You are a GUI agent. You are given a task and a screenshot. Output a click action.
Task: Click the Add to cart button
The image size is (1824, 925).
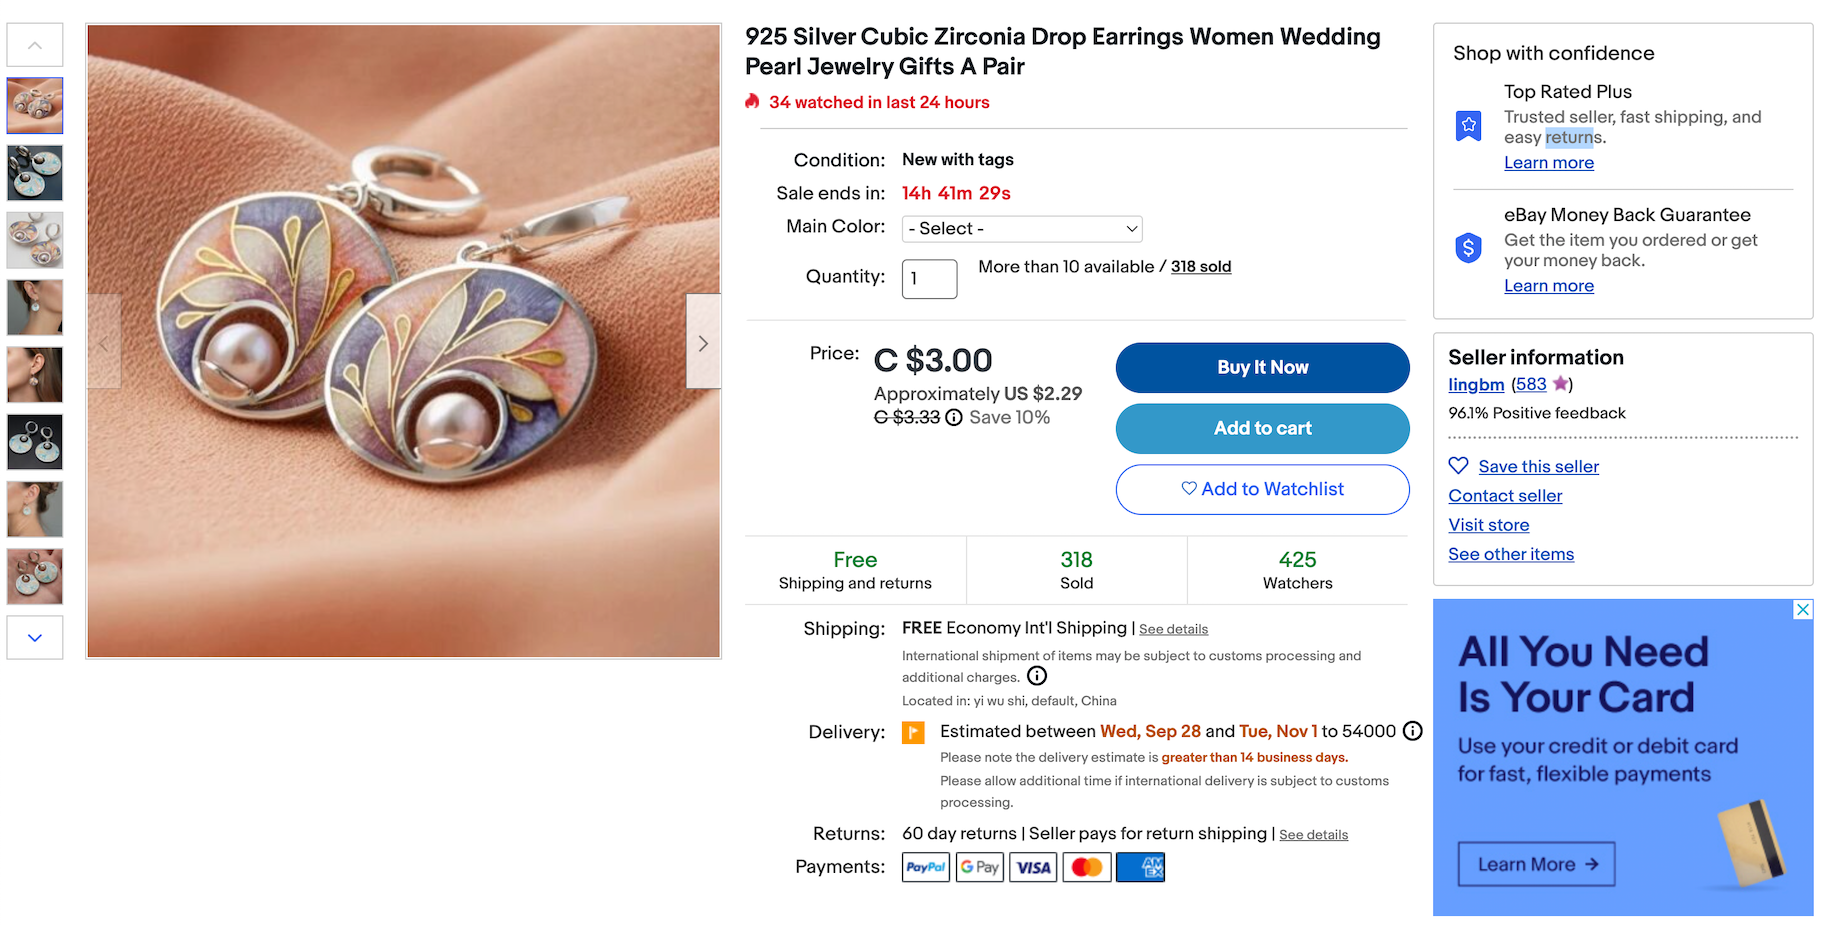pyautogui.click(x=1262, y=428)
